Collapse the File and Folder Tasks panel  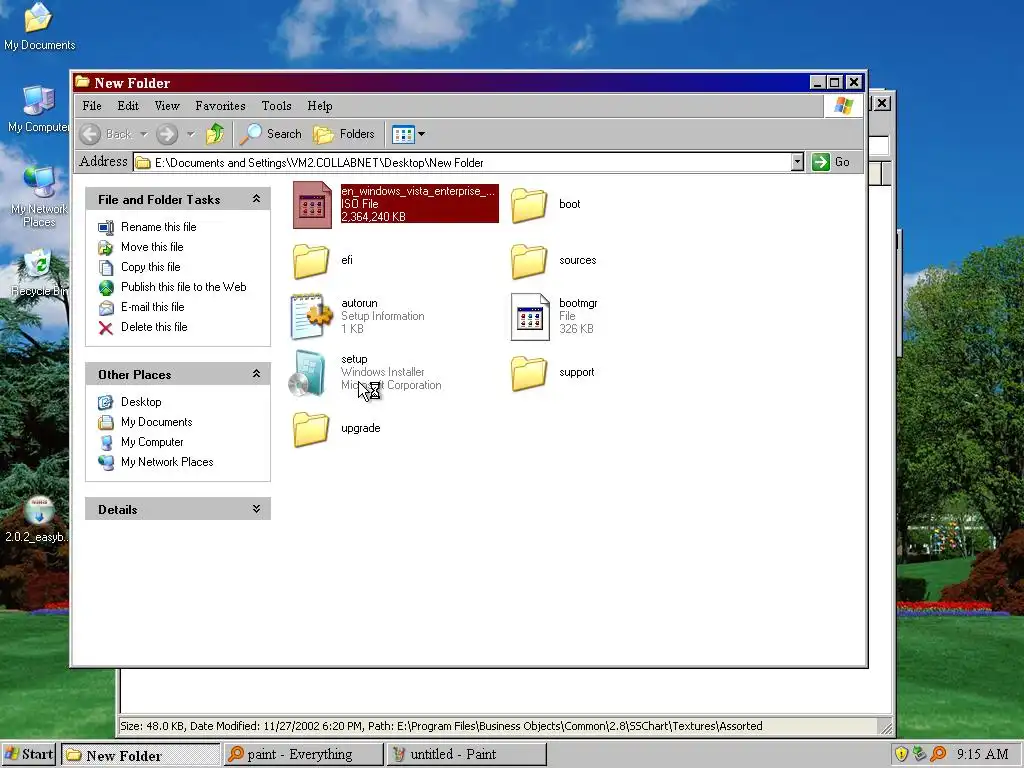tap(257, 199)
